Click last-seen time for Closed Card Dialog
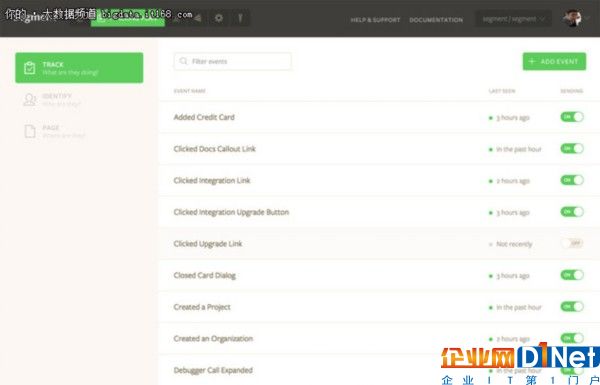Image resolution: width=600 pixels, height=385 pixels. point(513,276)
